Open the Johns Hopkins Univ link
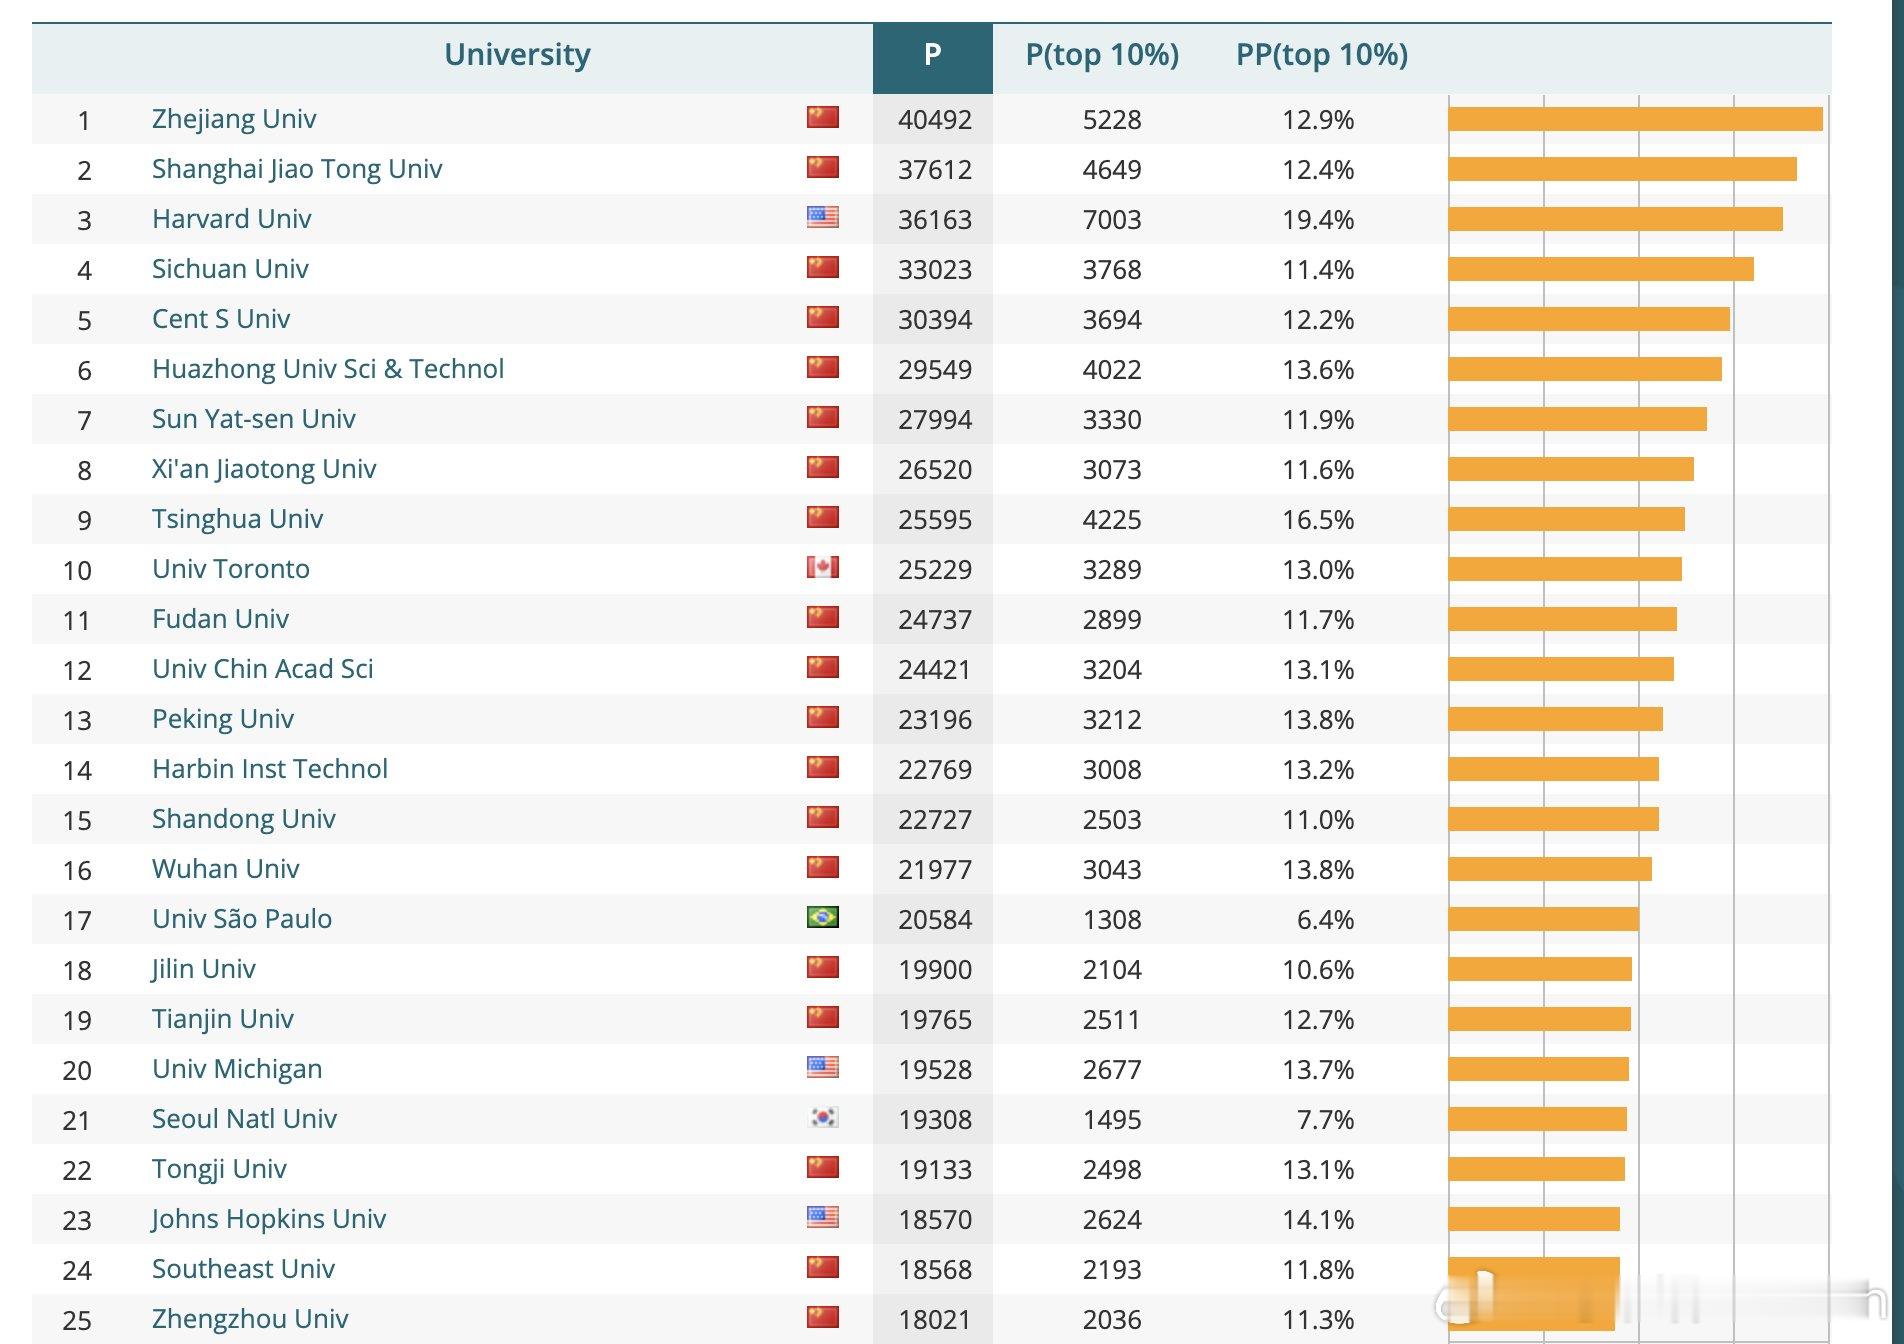The image size is (1904, 1344). pyautogui.click(x=269, y=1219)
